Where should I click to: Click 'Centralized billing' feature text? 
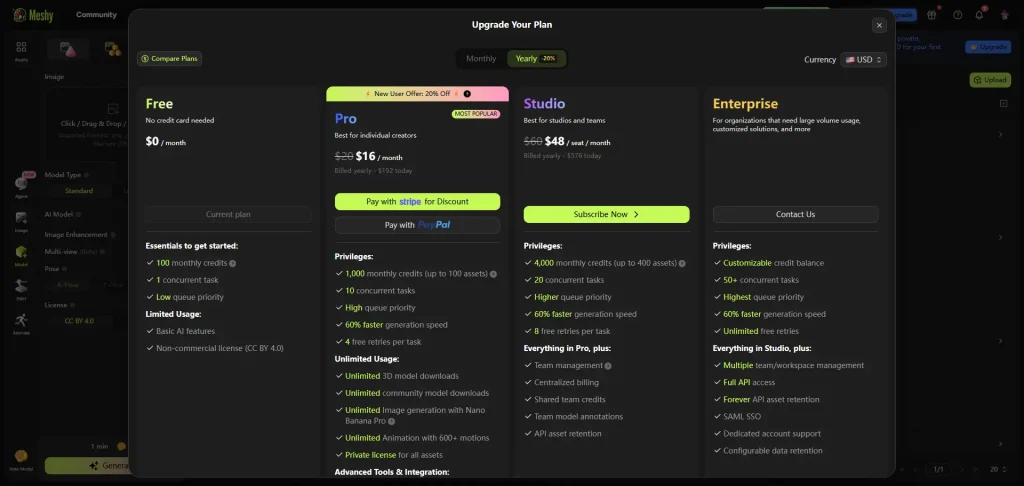566,383
